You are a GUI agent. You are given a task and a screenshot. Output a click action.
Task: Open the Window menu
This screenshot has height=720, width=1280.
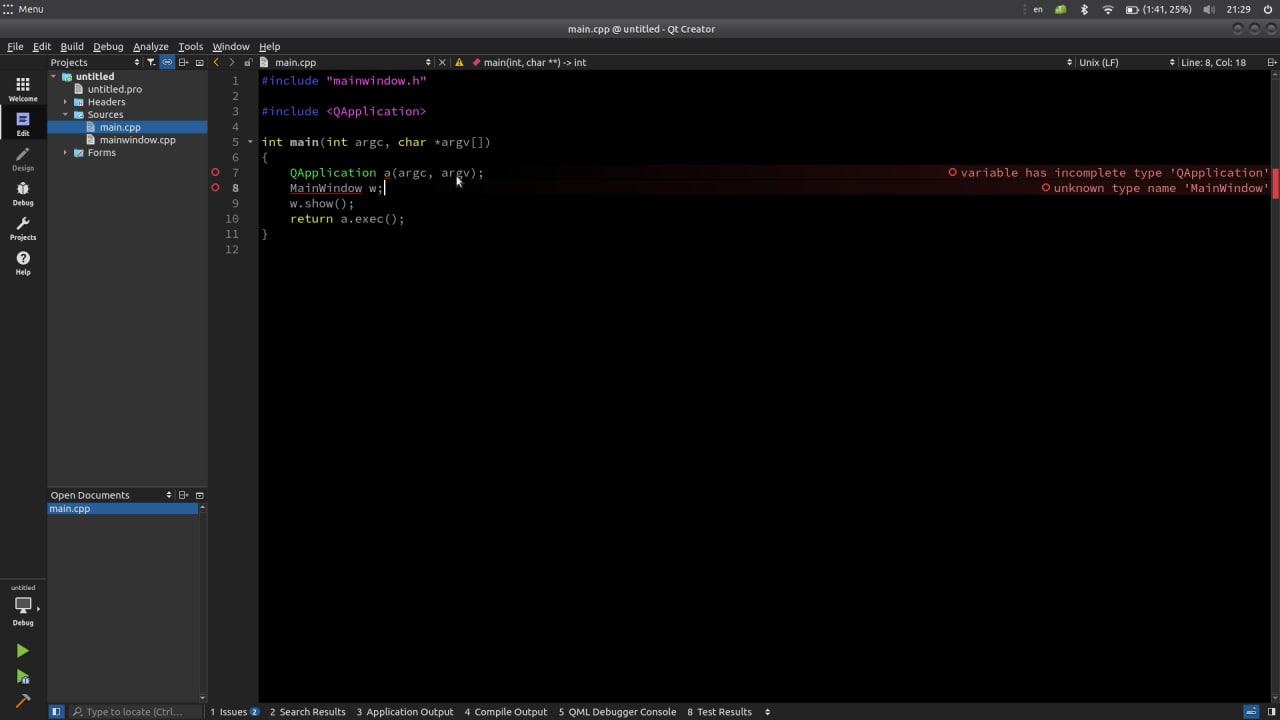(x=230, y=46)
